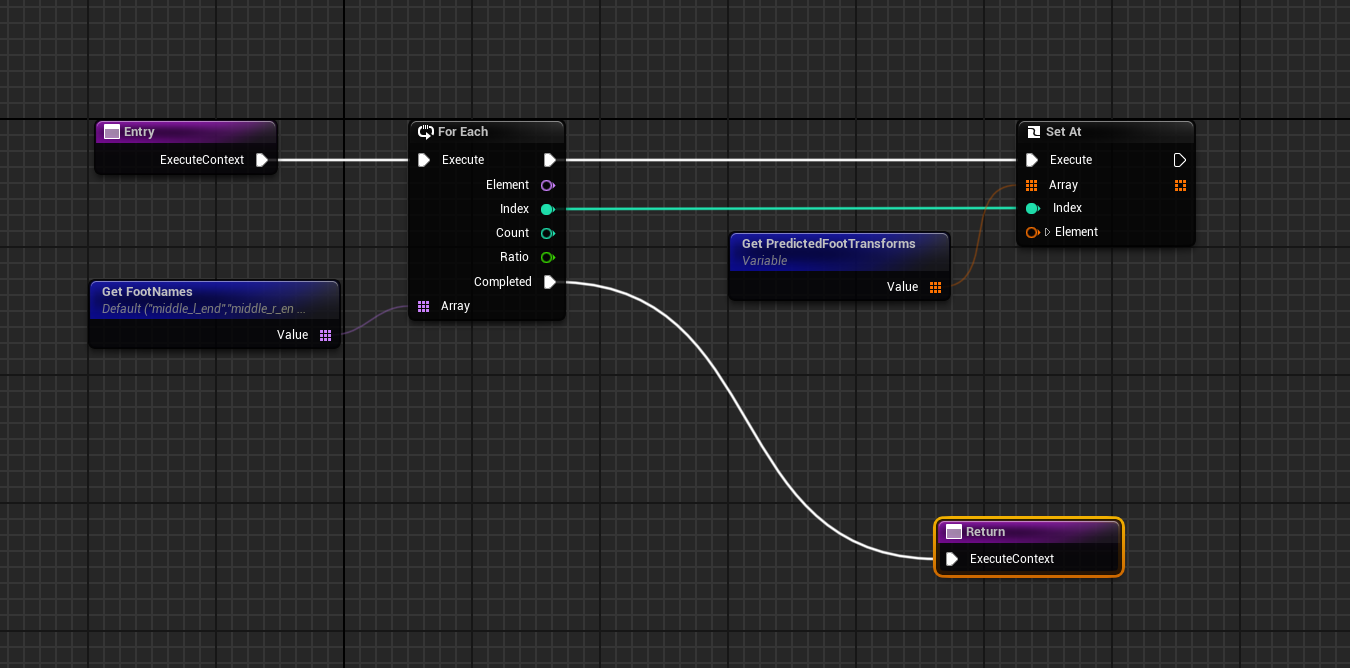Click the Set At node header icon
The height and width of the screenshot is (668, 1350).
(x=1034, y=132)
